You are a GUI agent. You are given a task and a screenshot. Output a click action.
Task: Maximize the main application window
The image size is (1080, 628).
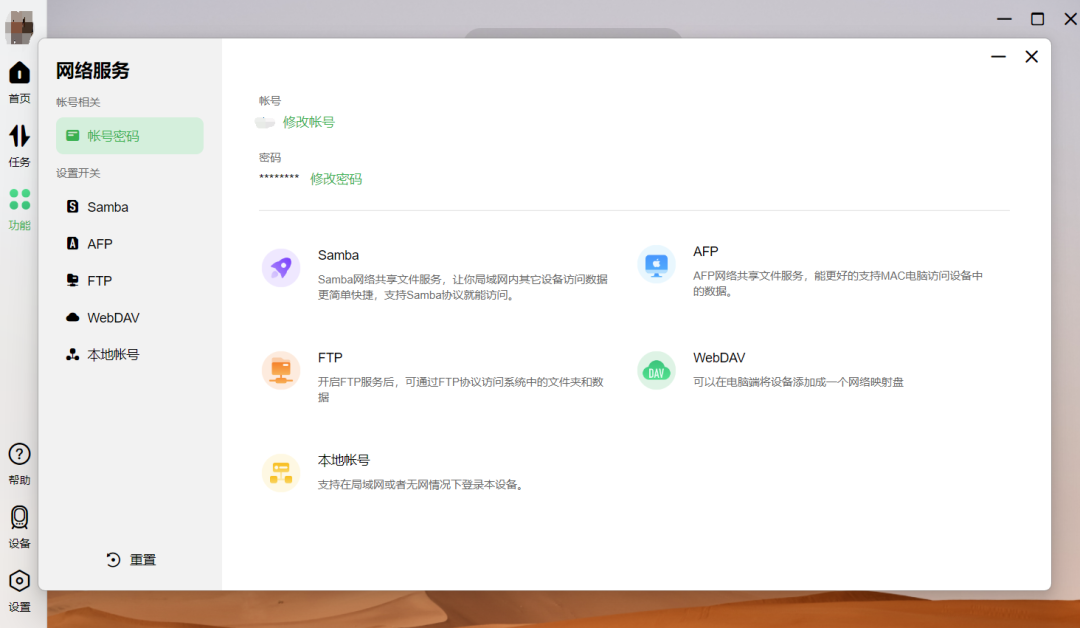[1037, 19]
